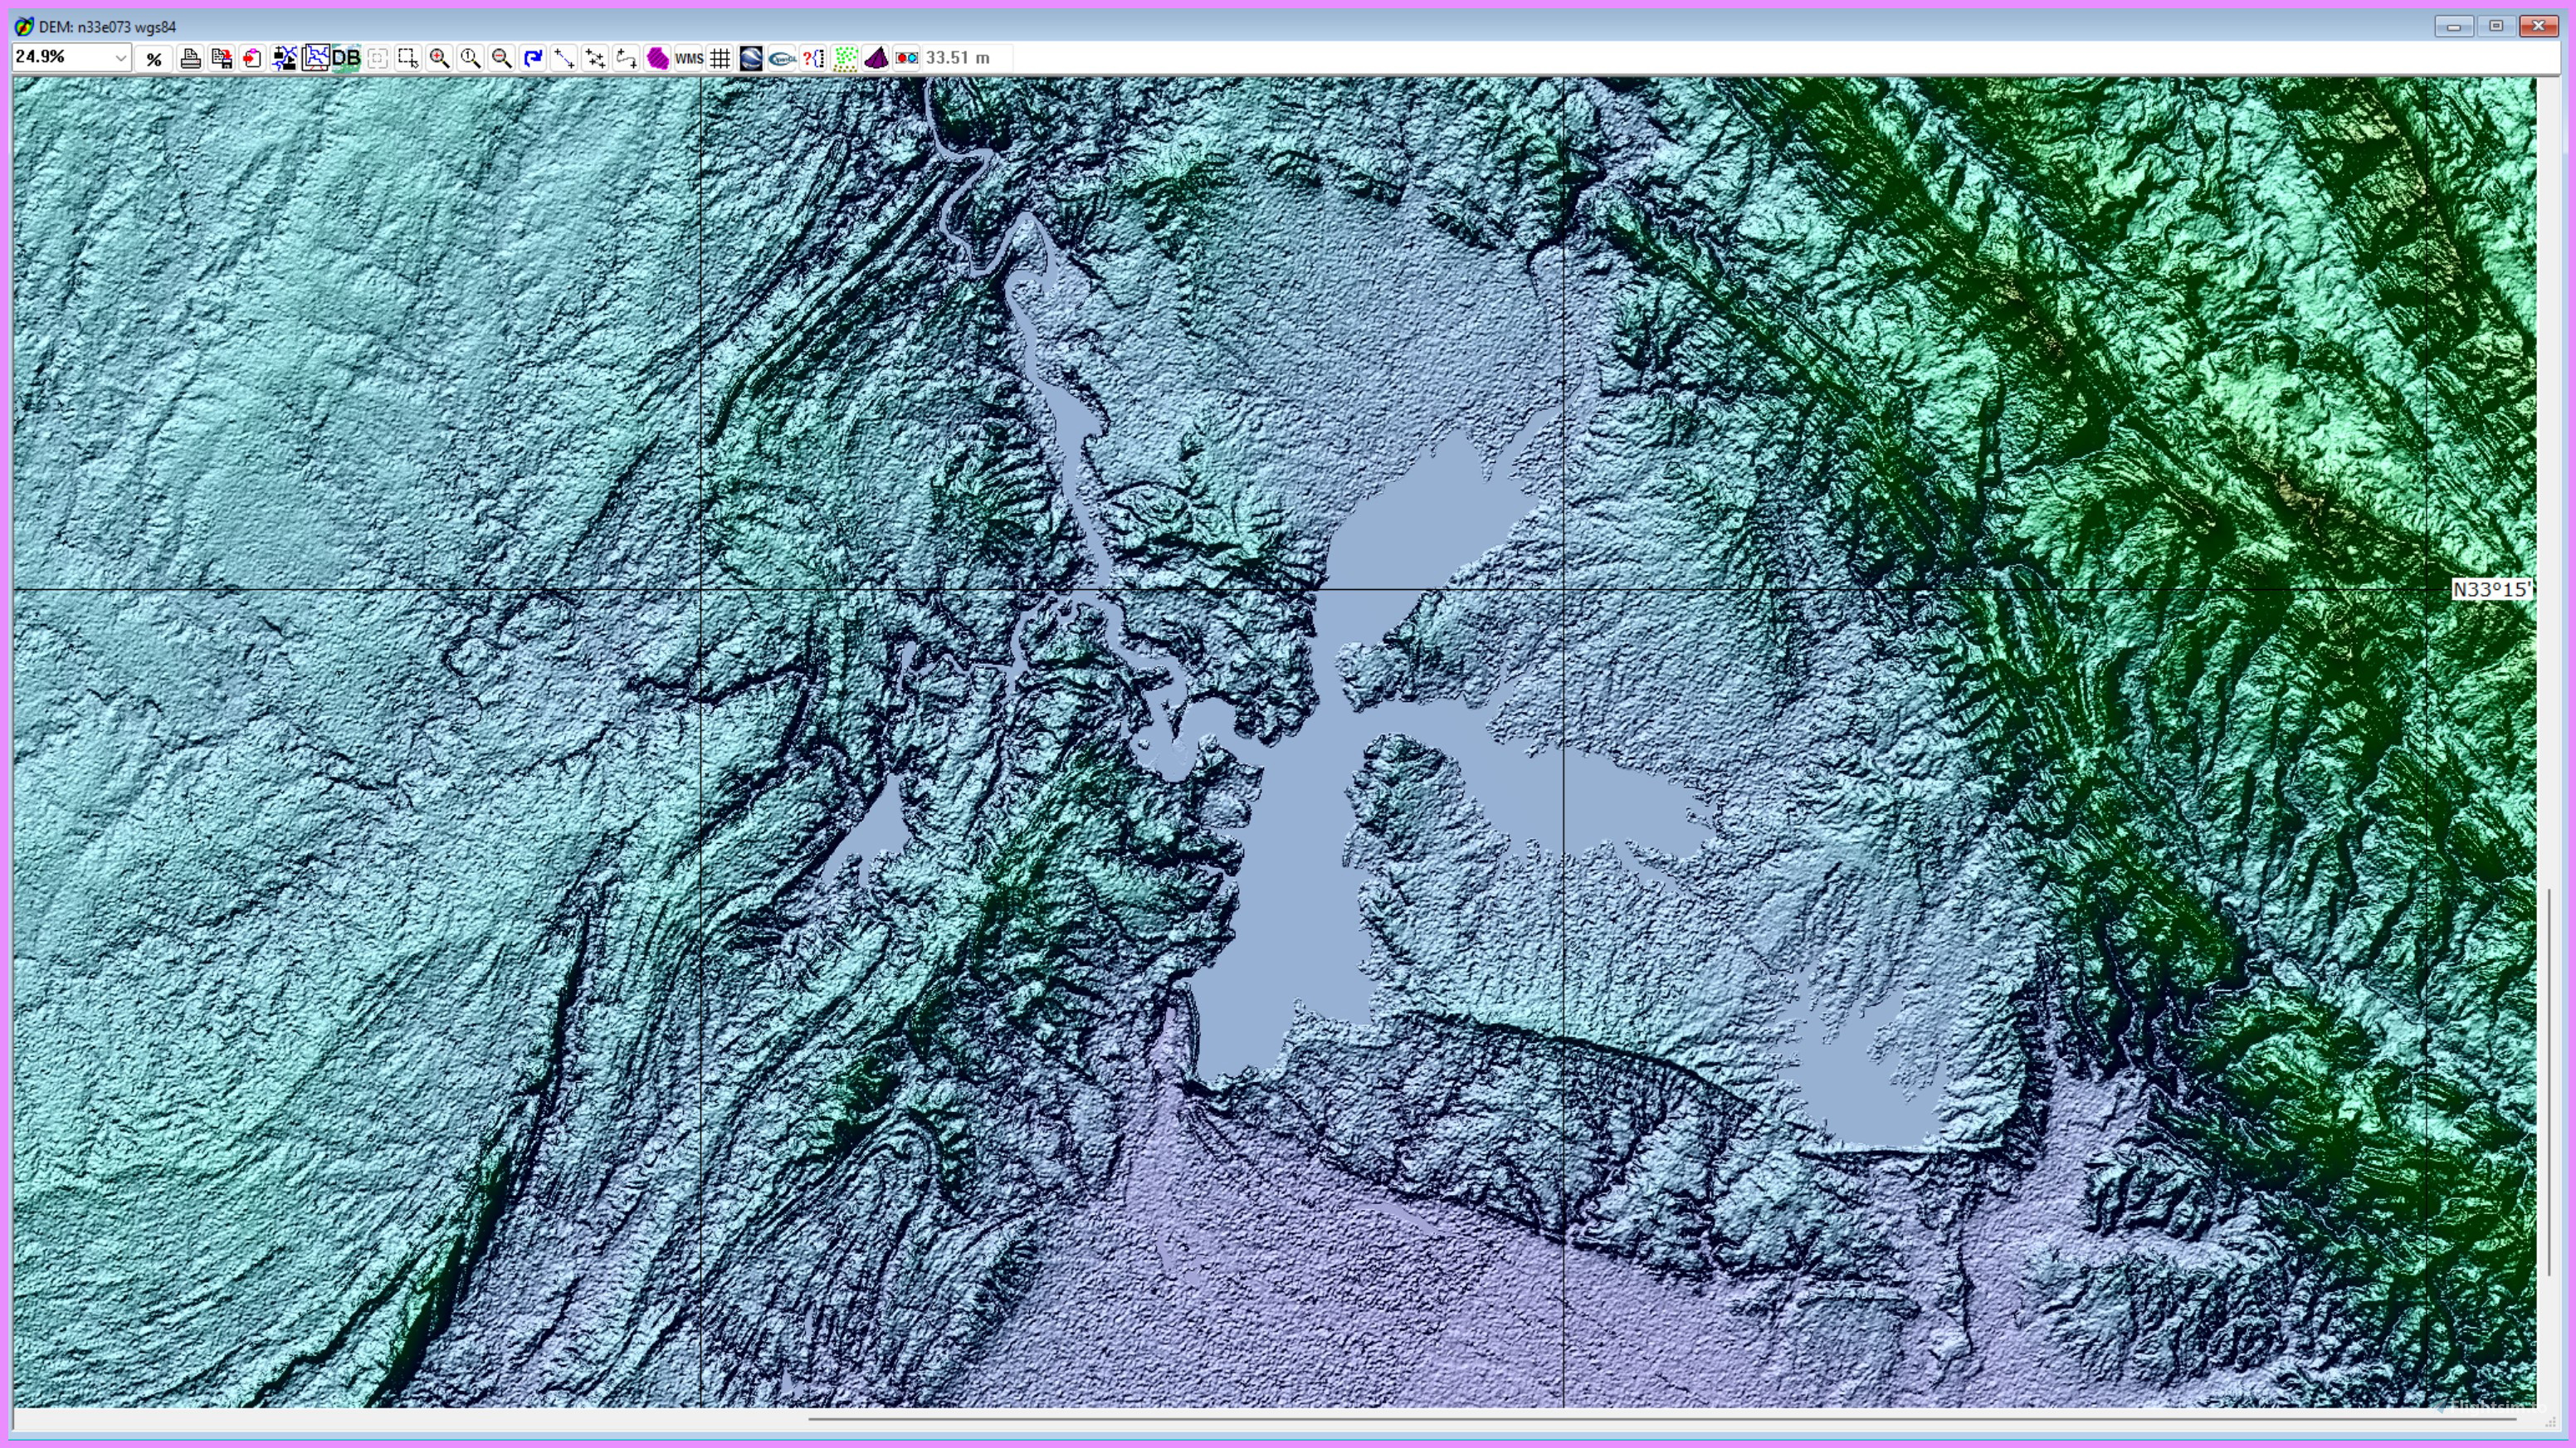
Task: Toggle the graticule grid overlay
Action: [x=719, y=58]
